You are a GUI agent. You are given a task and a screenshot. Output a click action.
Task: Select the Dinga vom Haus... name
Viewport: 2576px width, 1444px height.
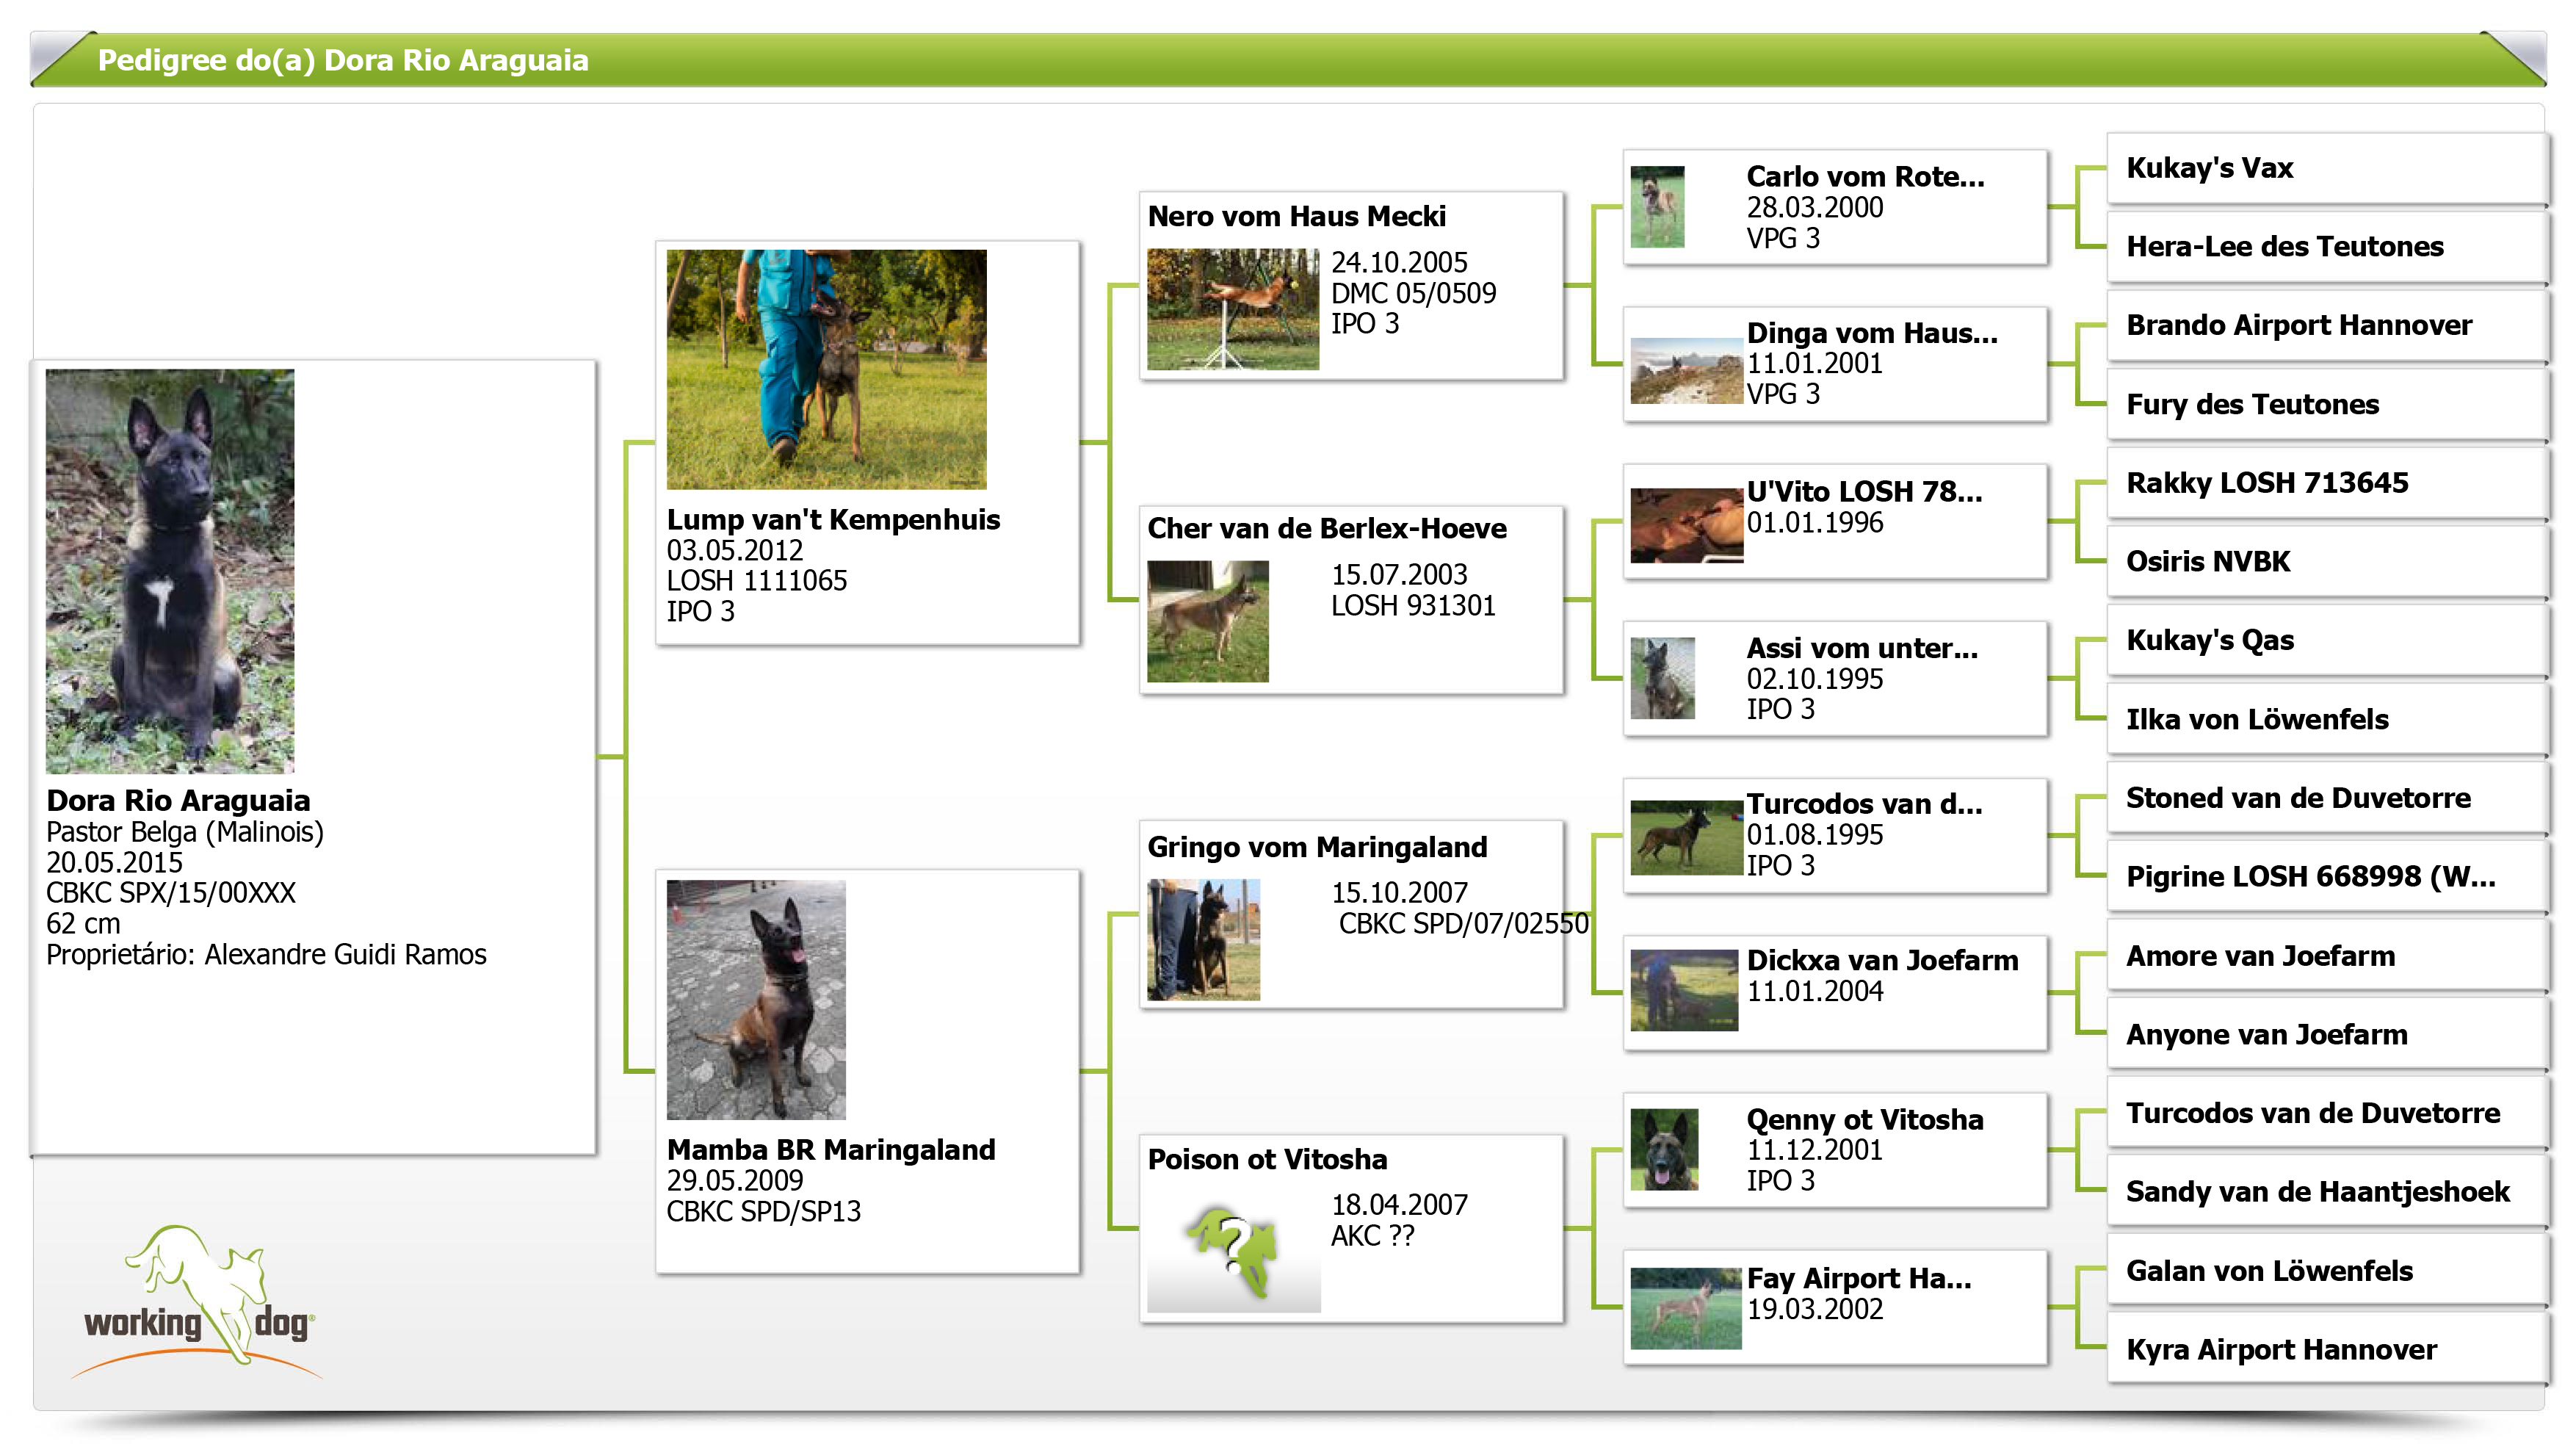point(1872,333)
